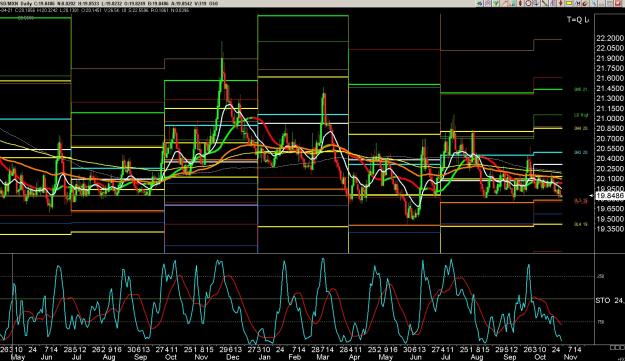Click the Feb label on date axis
Image resolution: width=625 pixels, height=361 pixels.
click(x=295, y=357)
